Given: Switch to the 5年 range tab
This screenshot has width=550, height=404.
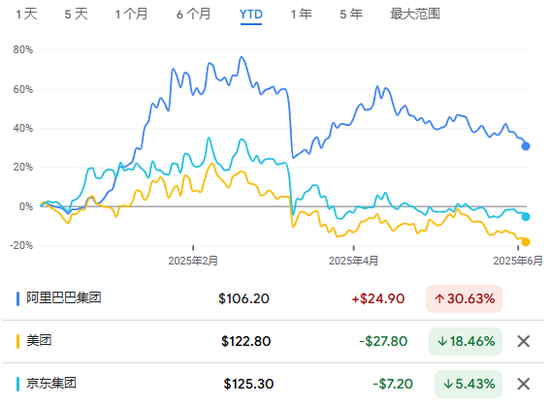Looking at the screenshot, I should [x=351, y=14].
